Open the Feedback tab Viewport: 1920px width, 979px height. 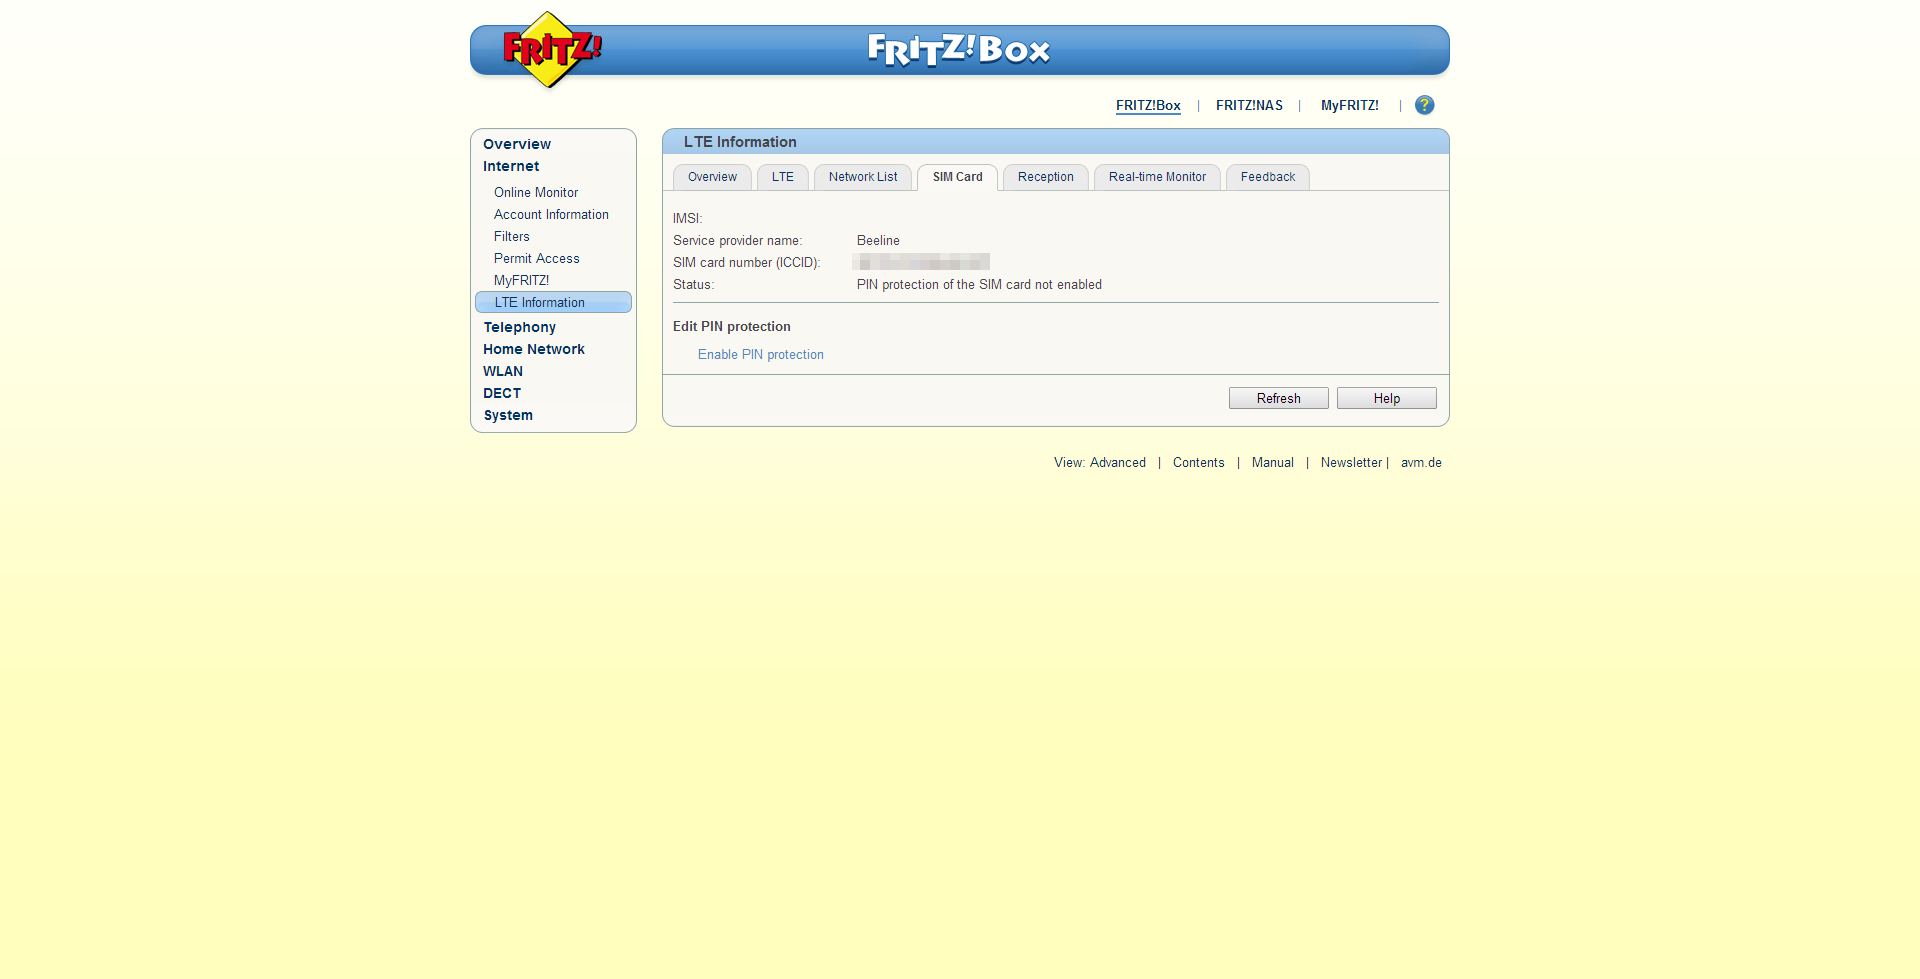pos(1267,177)
